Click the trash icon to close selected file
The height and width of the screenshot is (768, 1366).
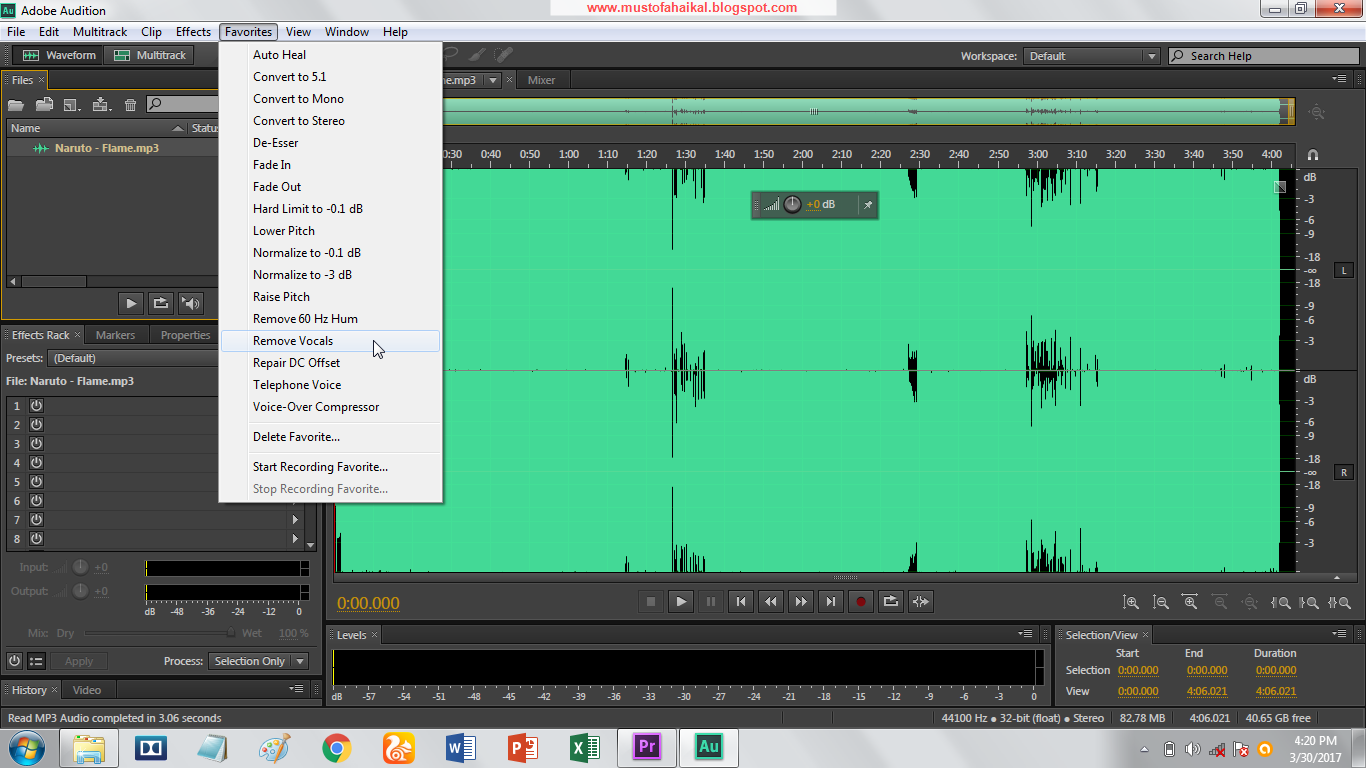click(130, 104)
